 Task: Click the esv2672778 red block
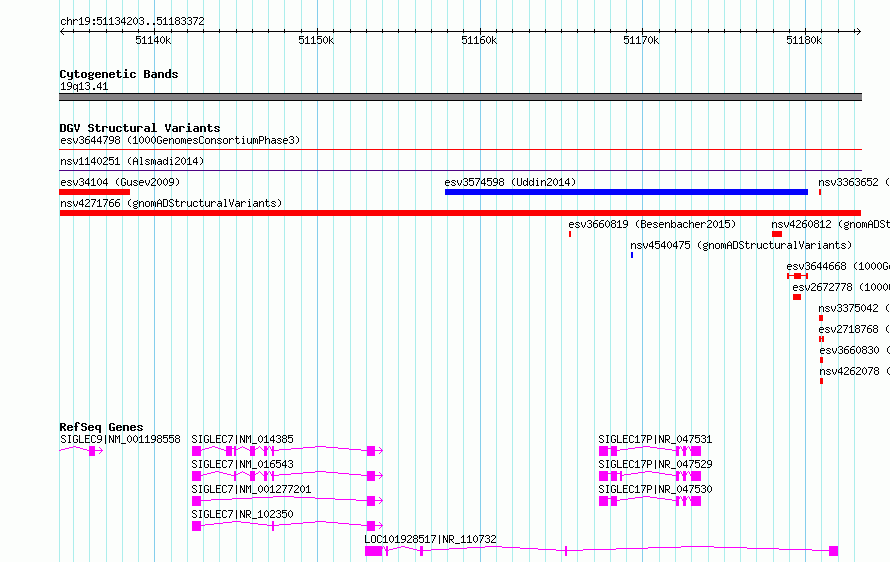click(797, 297)
